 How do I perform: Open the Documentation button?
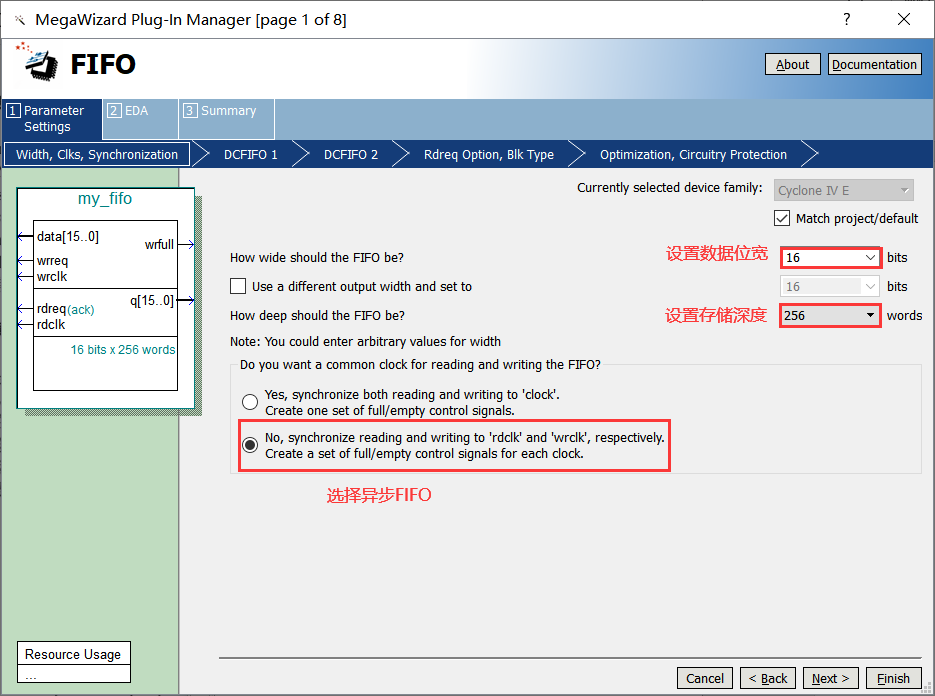point(874,64)
